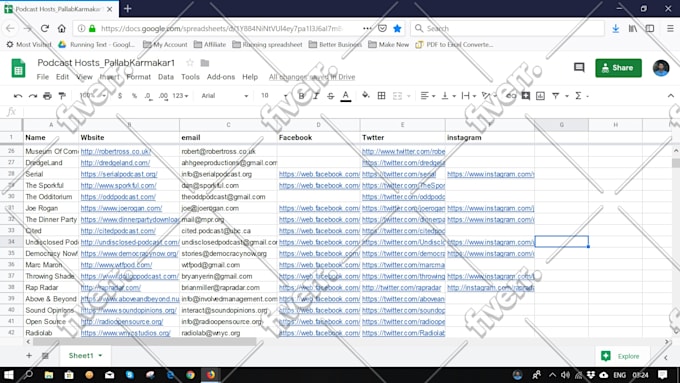Reload the browser page
The image size is (680, 383).
tap(44, 29)
